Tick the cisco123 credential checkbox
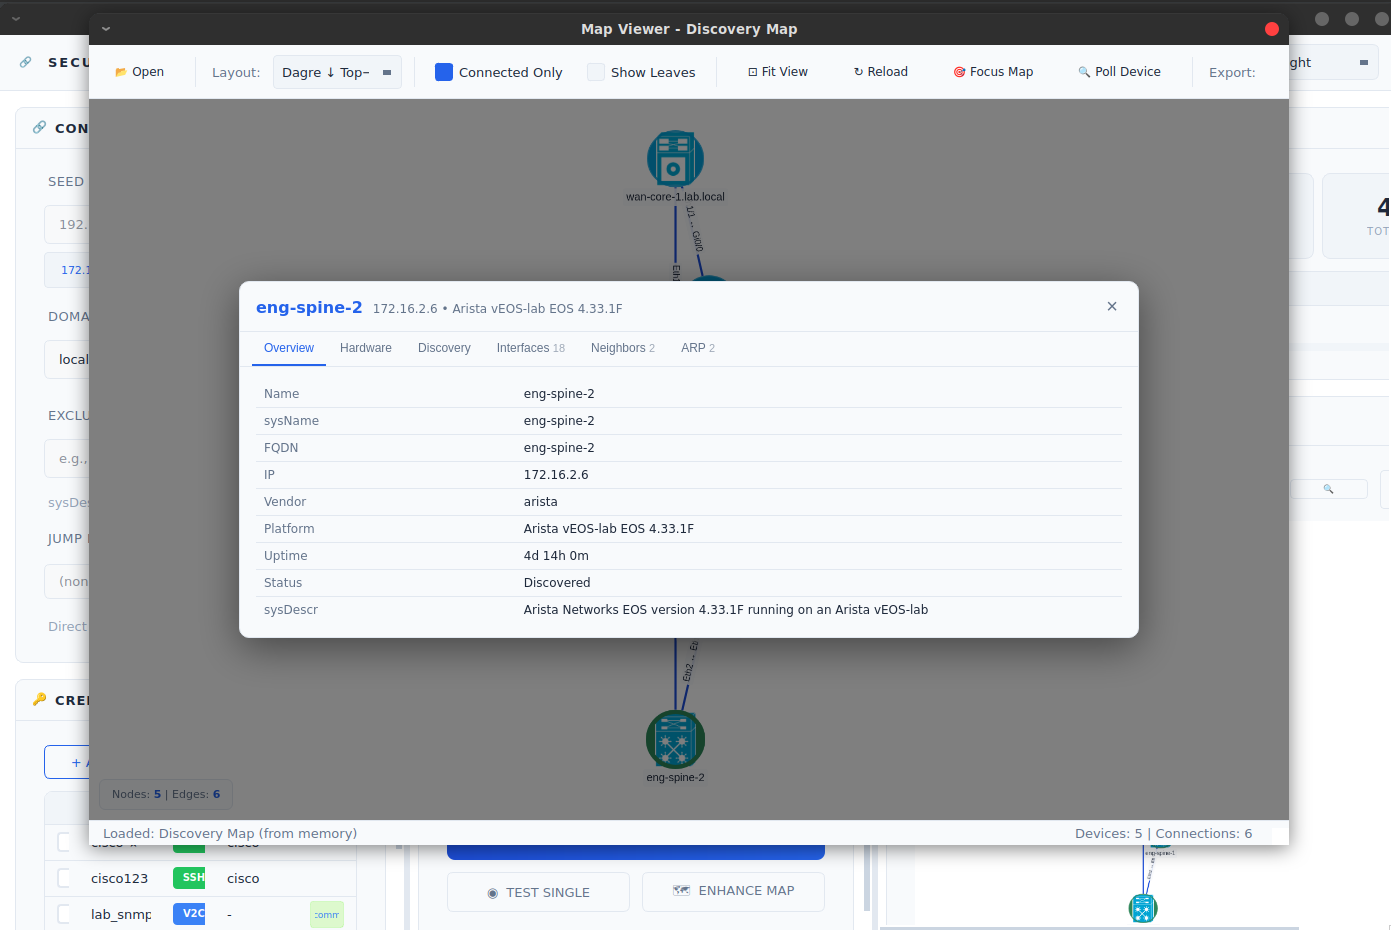 click(64, 878)
